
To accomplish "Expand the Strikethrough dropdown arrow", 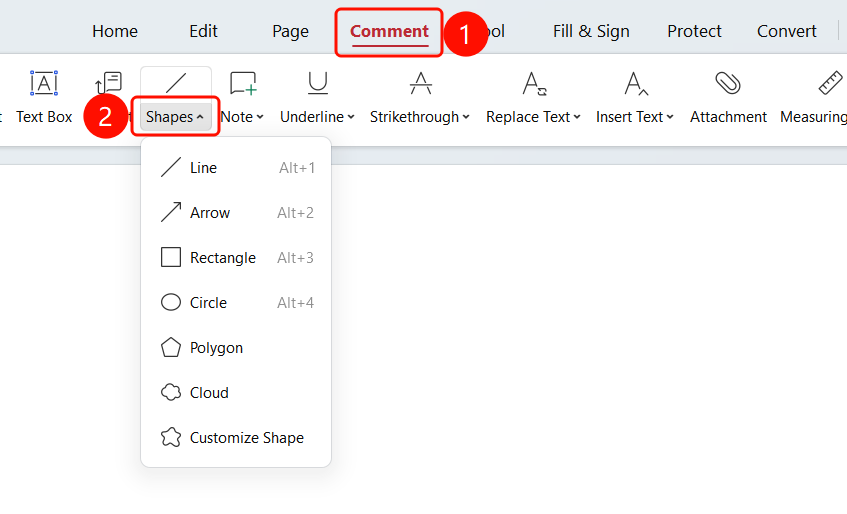I will pos(466,117).
